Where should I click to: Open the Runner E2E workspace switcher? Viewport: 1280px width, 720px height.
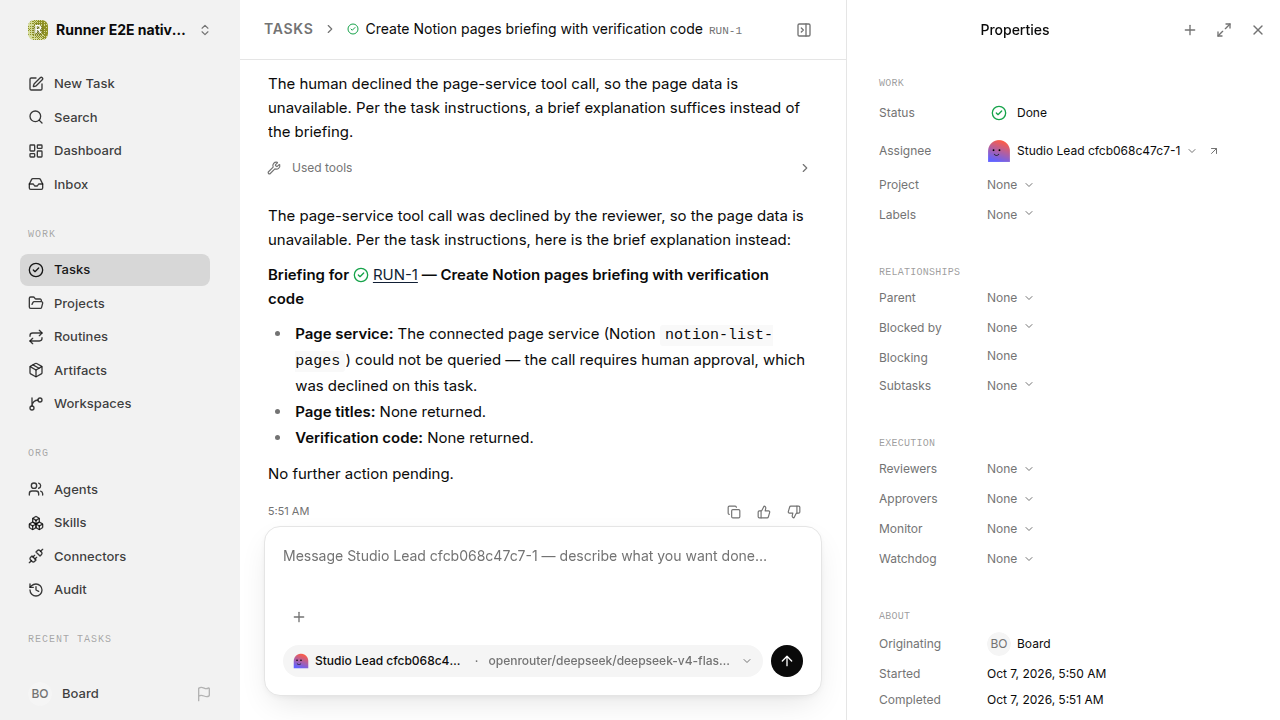coord(120,30)
